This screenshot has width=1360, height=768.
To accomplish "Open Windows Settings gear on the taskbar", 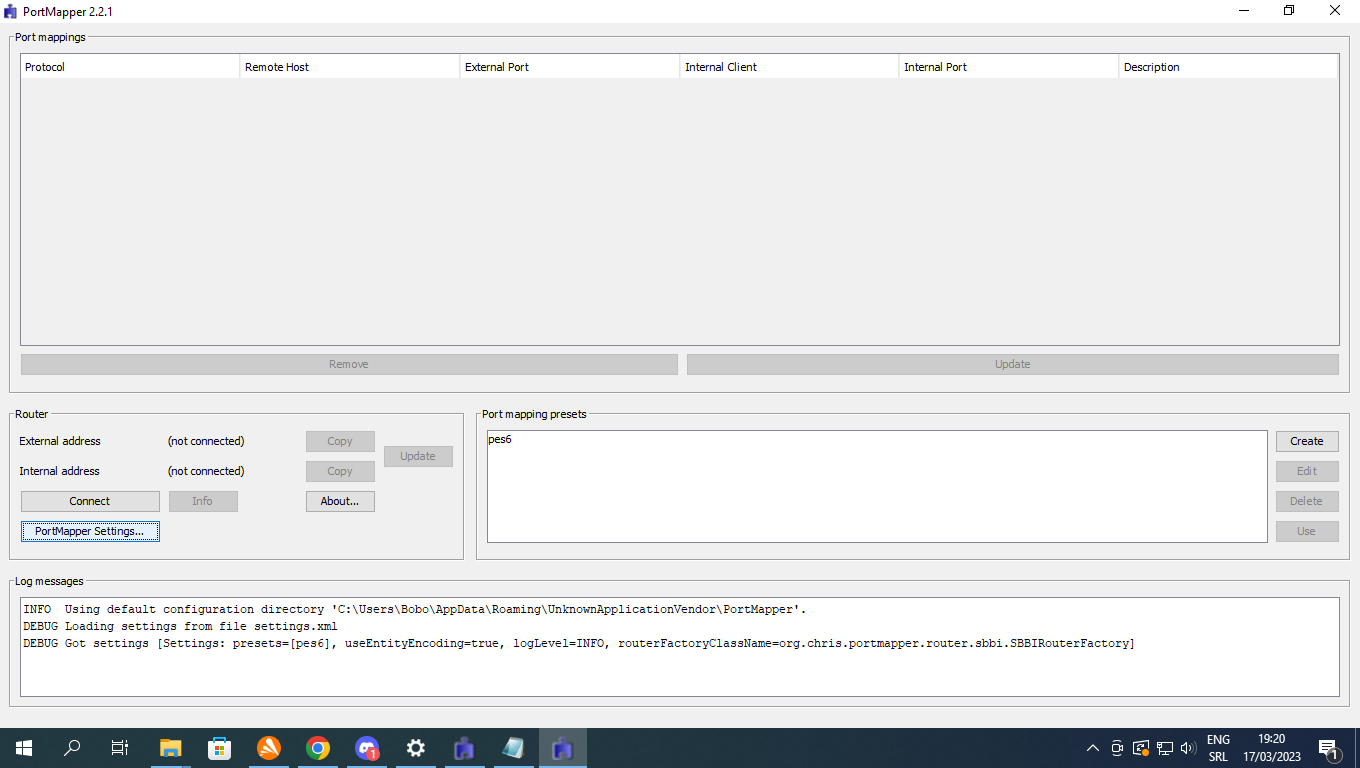I will click(416, 748).
